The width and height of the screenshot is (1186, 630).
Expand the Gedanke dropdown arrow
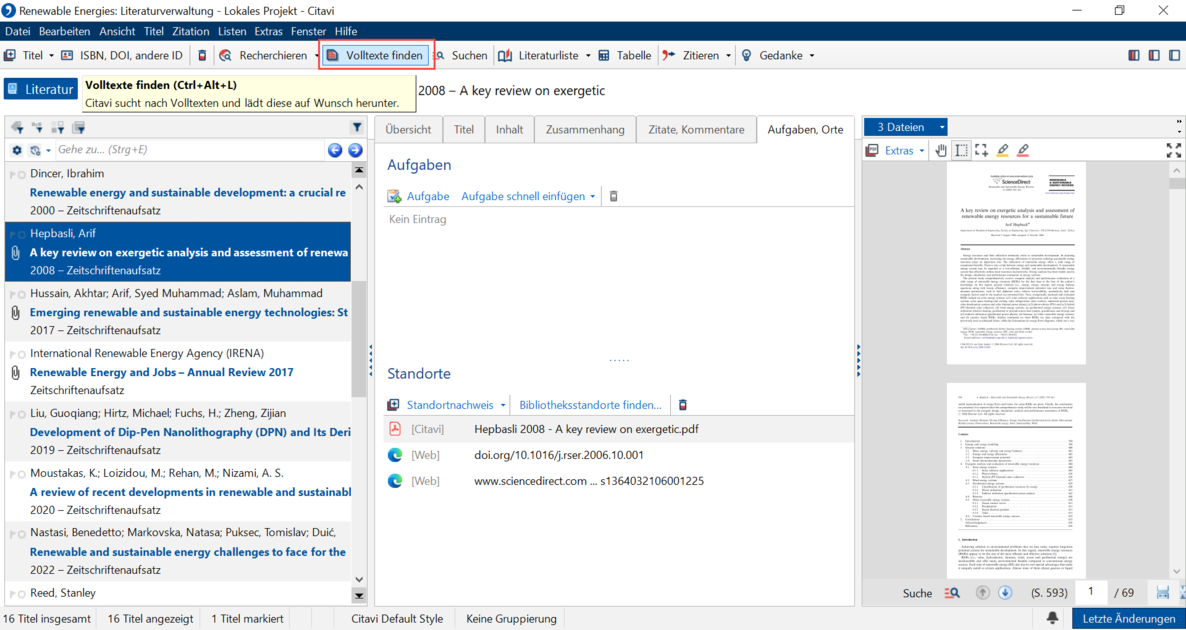[x=812, y=55]
